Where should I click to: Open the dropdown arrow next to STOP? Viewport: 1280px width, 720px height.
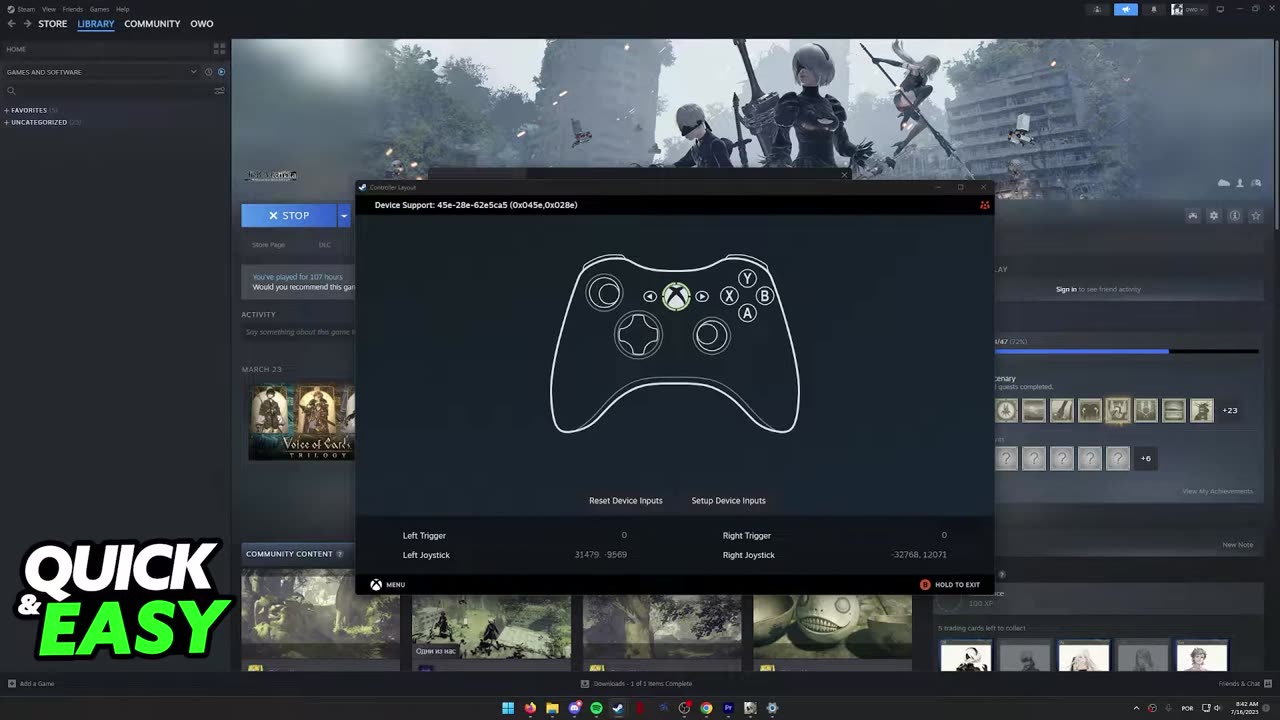[x=344, y=215]
